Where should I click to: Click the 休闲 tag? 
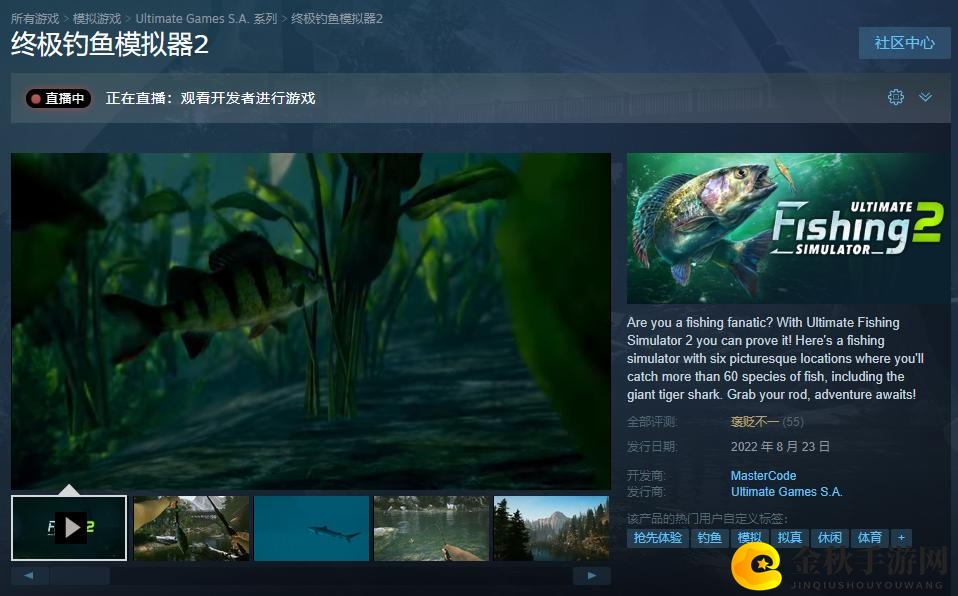[830, 538]
